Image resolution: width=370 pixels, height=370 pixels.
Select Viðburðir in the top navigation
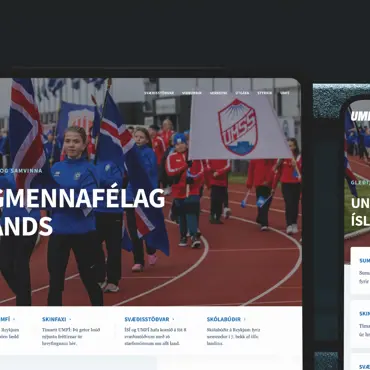click(x=192, y=93)
